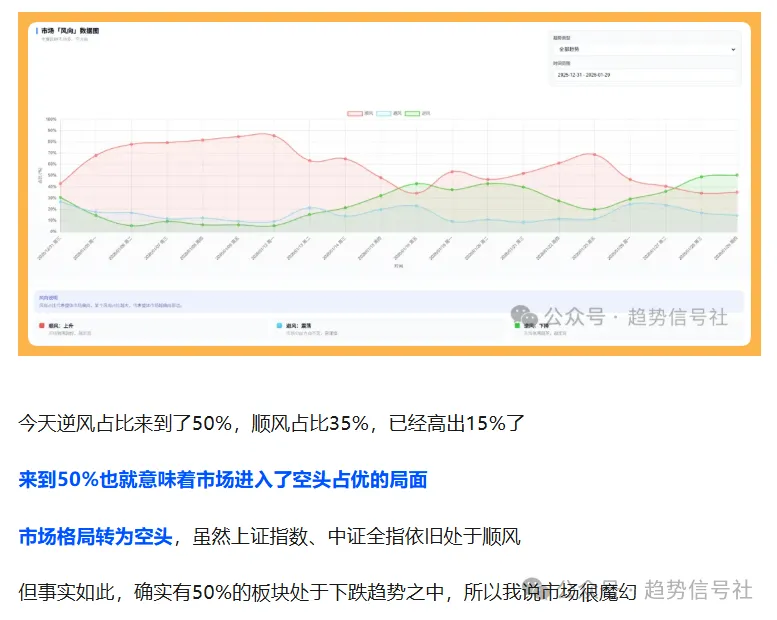This screenshot has height=620, width=777.
Task: Select the red line's peak data point near 85%
Action: (x=274, y=135)
